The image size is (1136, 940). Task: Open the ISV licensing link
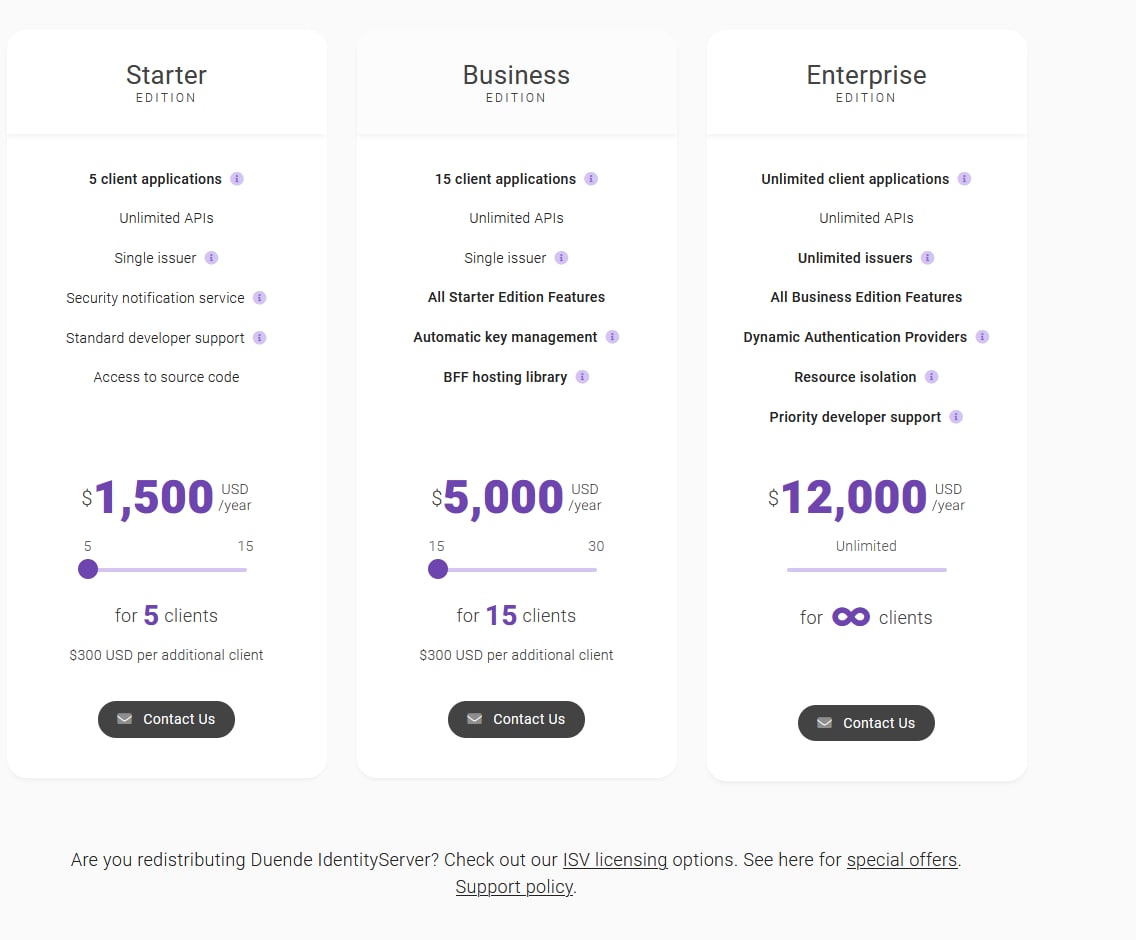(615, 860)
